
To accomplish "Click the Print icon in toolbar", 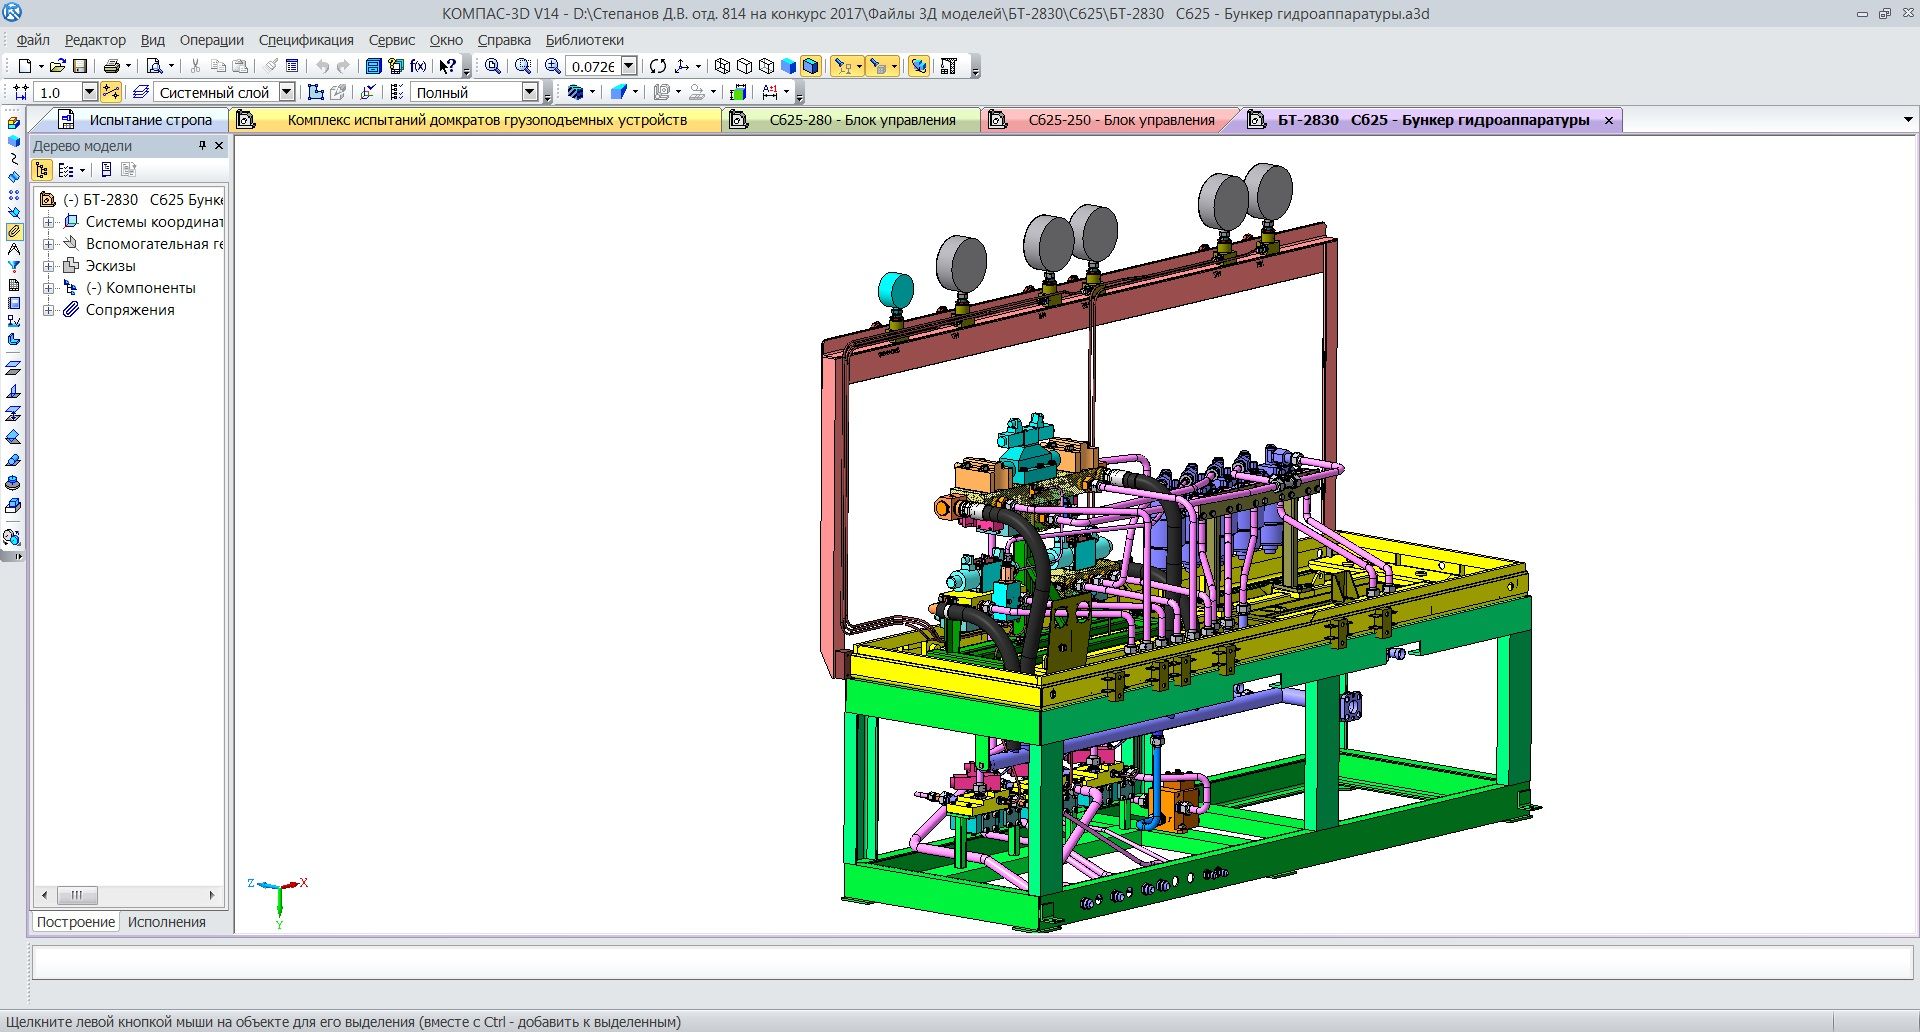I will pyautogui.click(x=111, y=66).
